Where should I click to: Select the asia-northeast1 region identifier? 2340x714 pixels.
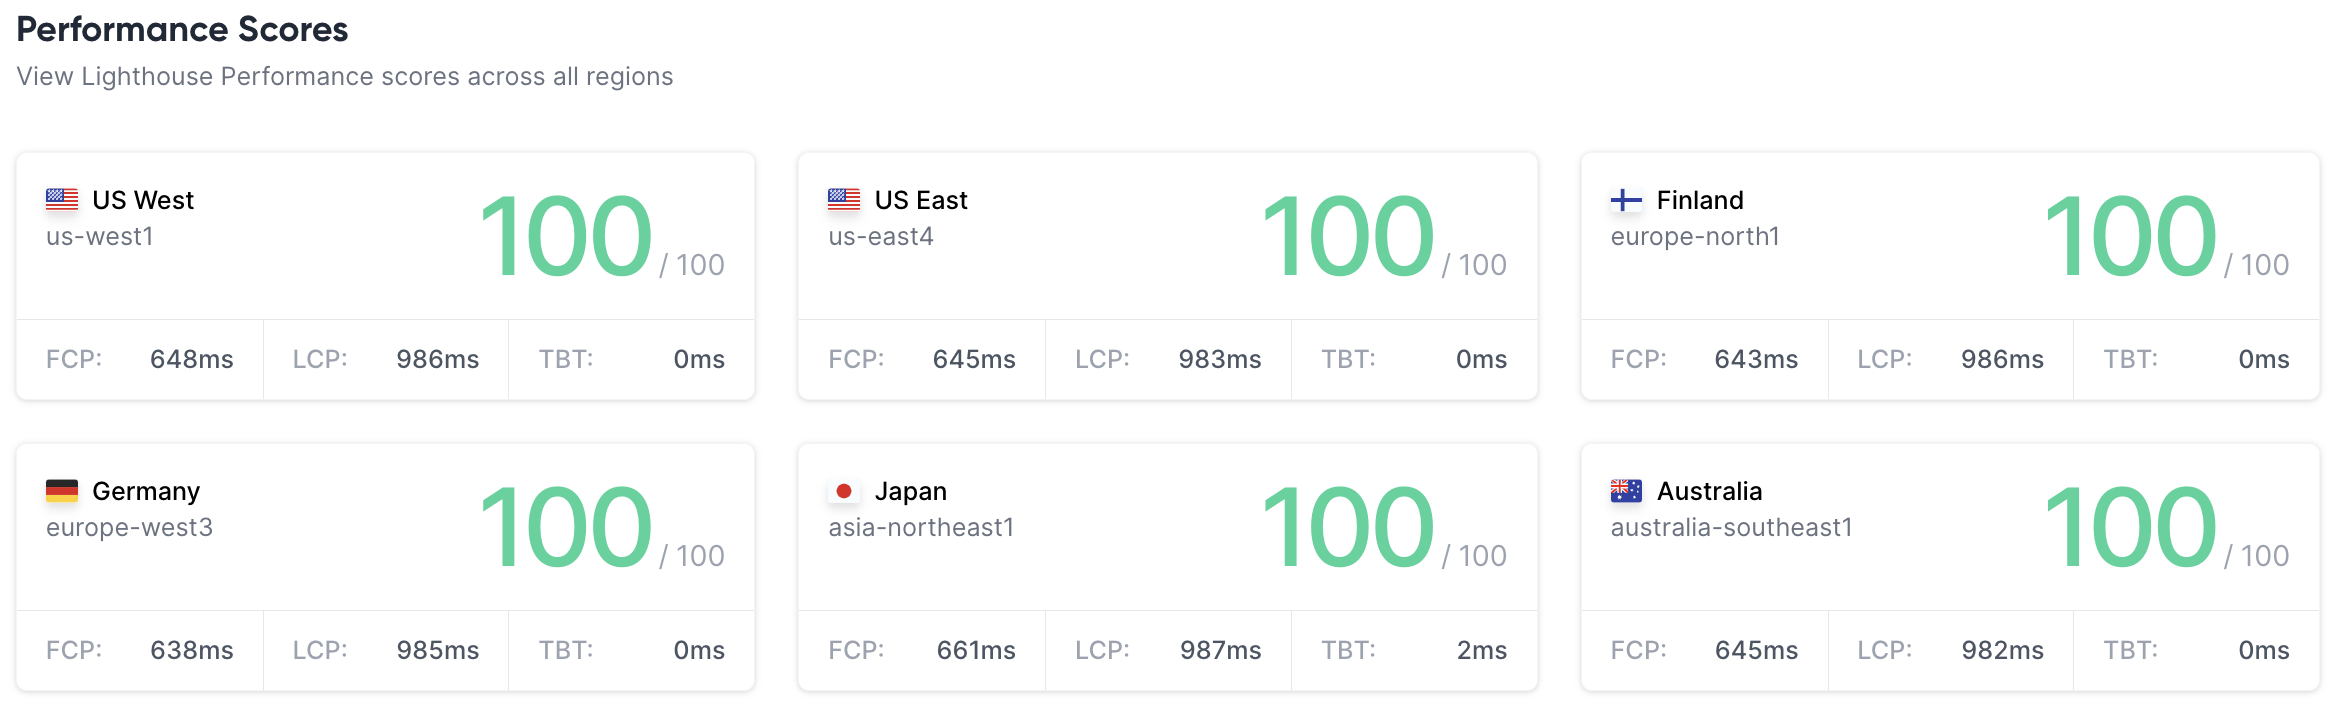click(x=921, y=528)
